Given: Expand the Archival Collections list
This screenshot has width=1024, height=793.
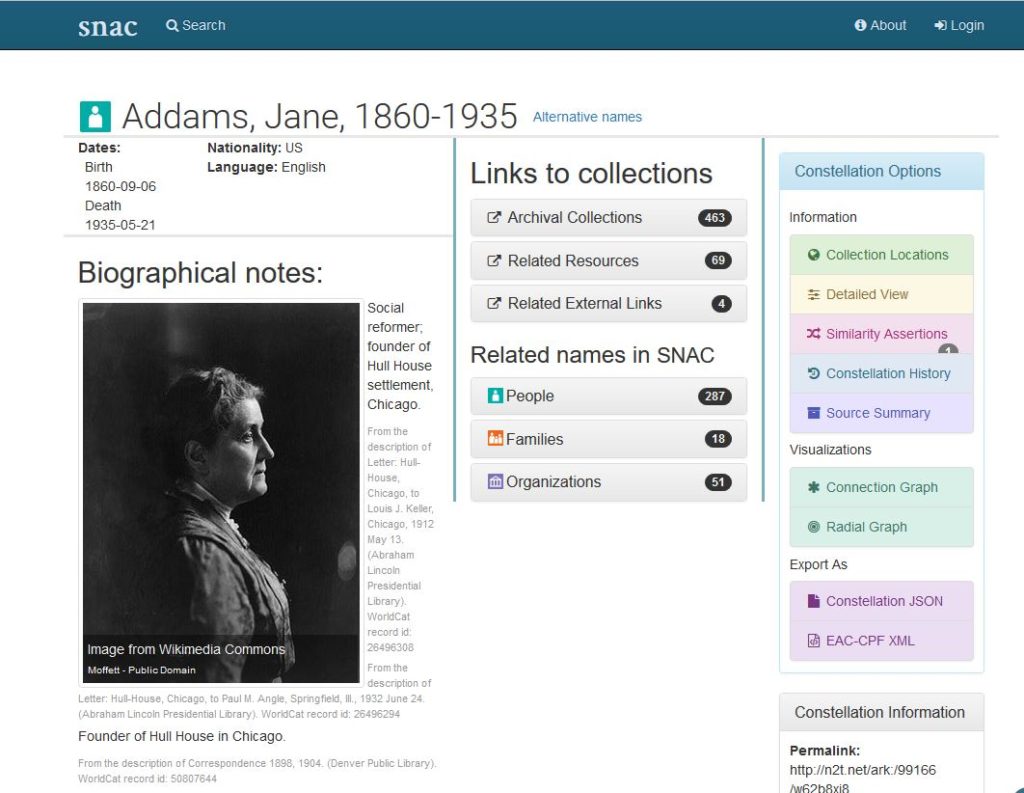Looking at the screenshot, I should tap(608, 217).
